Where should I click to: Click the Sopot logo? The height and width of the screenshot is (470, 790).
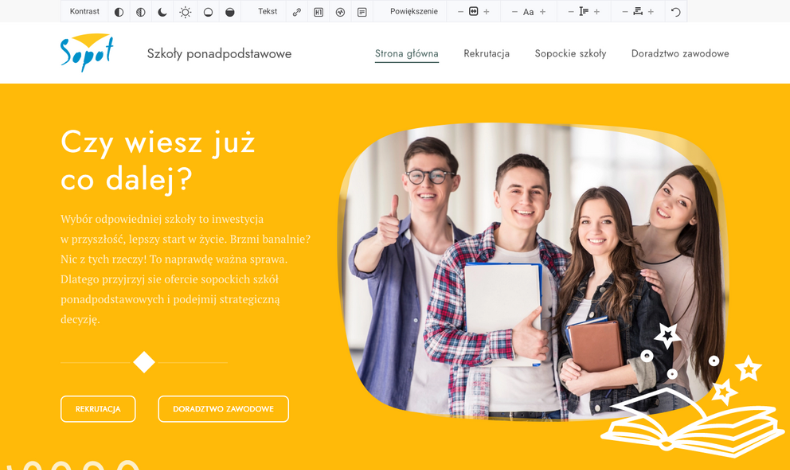click(x=86, y=52)
